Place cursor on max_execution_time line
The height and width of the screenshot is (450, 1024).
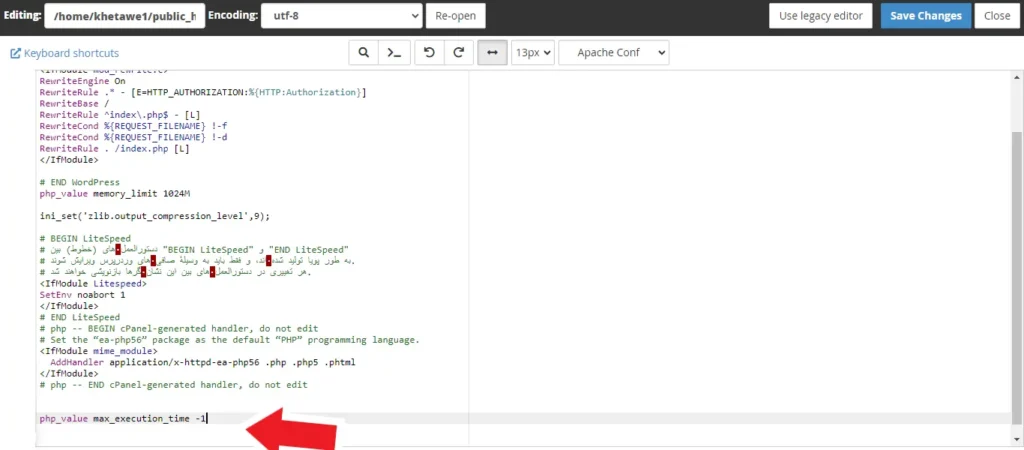(x=122, y=418)
